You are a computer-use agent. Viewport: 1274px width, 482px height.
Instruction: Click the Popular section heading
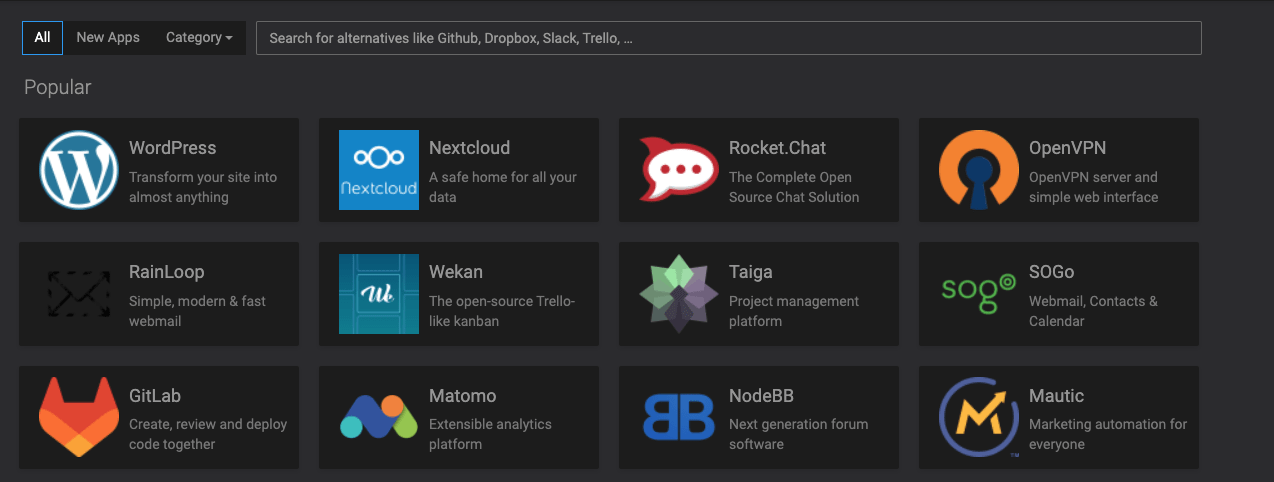57,88
